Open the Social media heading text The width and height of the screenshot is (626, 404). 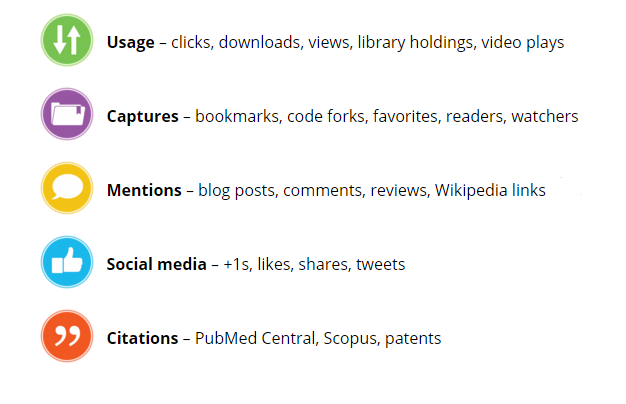point(156,264)
